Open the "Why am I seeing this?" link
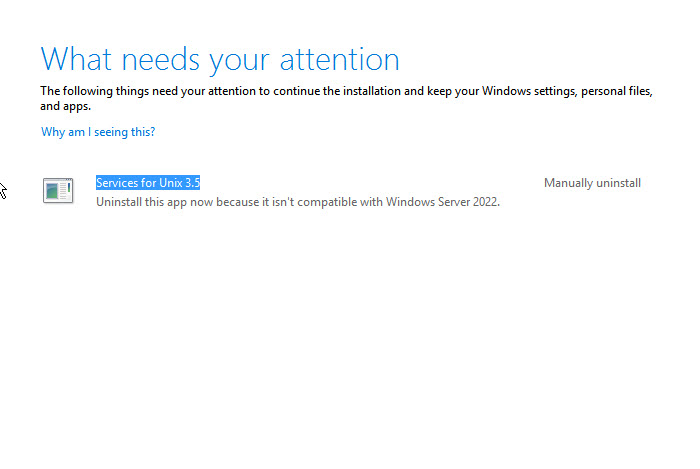Image resolution: width=700 pixels, height=469 pixels. 98,132
